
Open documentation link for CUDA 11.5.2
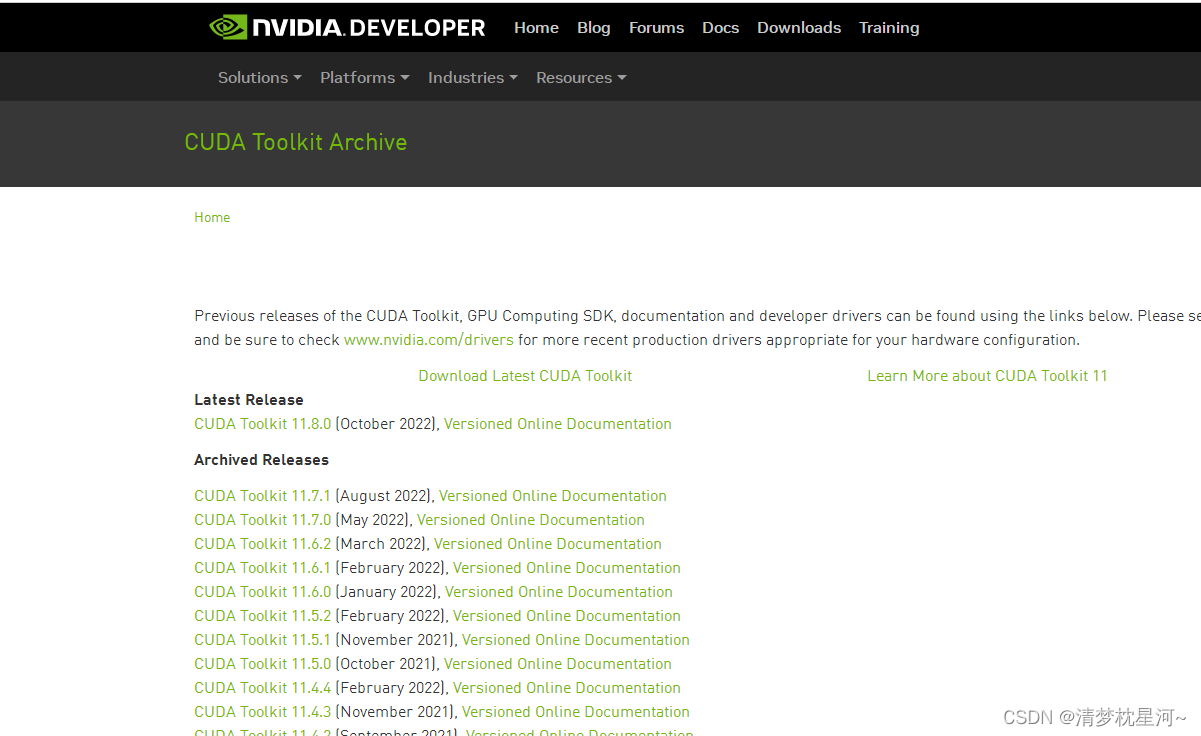pos(567,616)
